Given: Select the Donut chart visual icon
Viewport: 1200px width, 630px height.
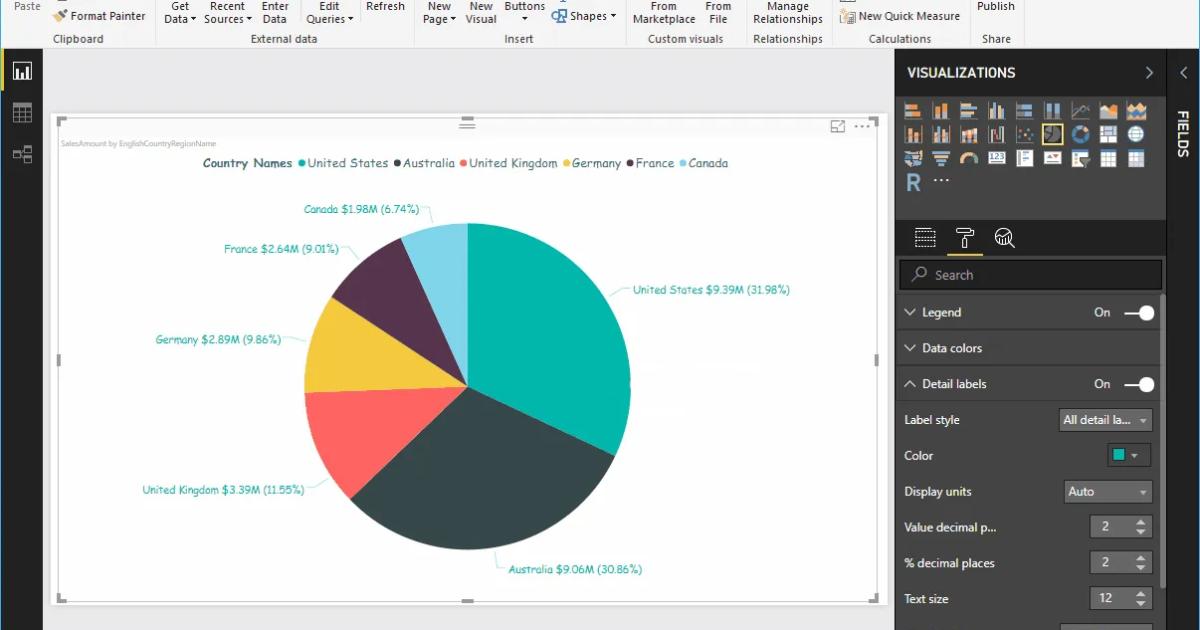Looking at the screenshot, I should click(1080, 133).
